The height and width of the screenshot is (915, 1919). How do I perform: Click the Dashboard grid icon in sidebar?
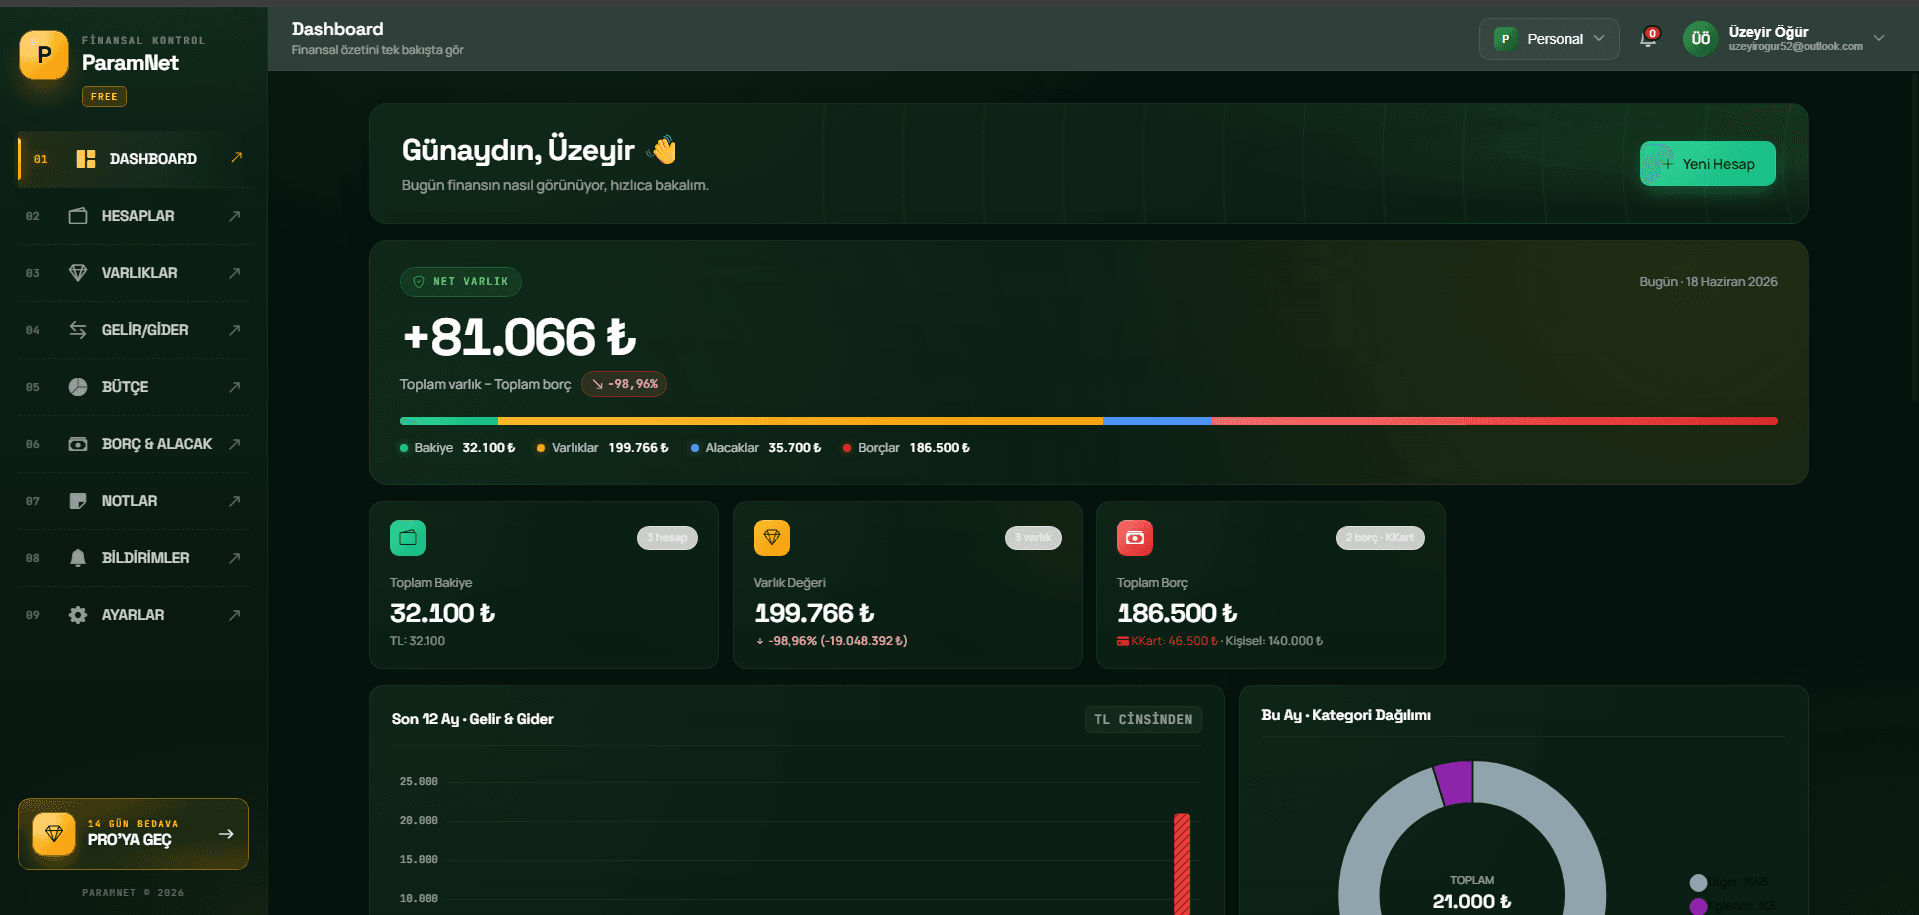tap(86, 159)
